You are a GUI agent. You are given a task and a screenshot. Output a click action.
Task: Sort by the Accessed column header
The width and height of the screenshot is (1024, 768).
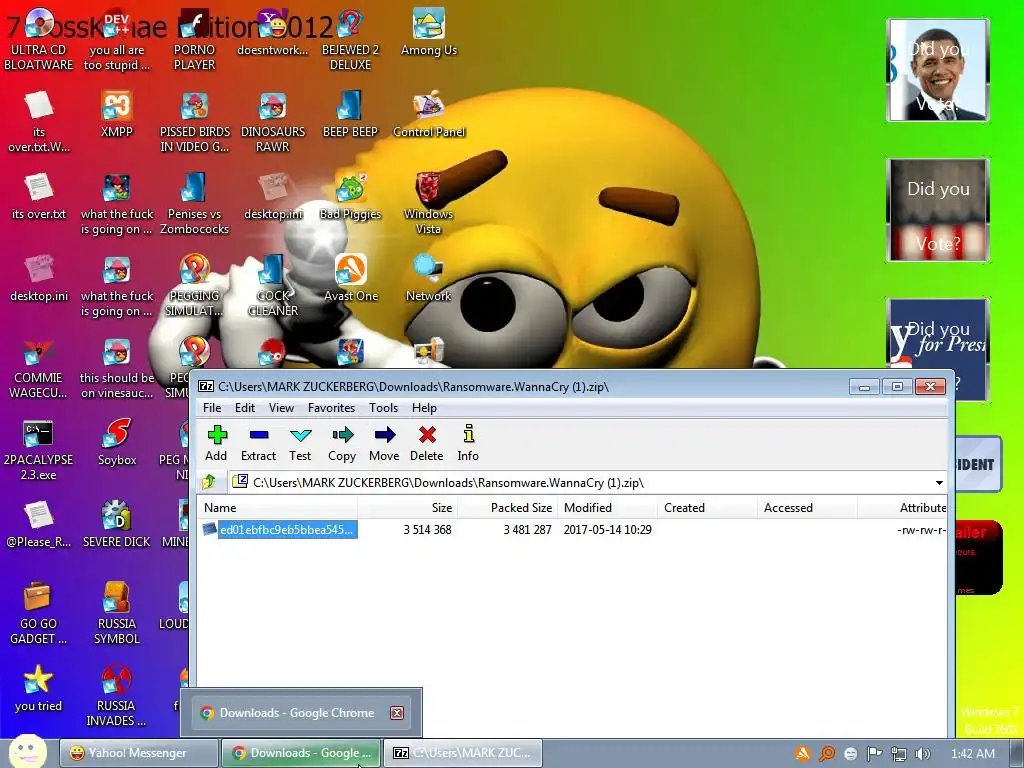807,507
